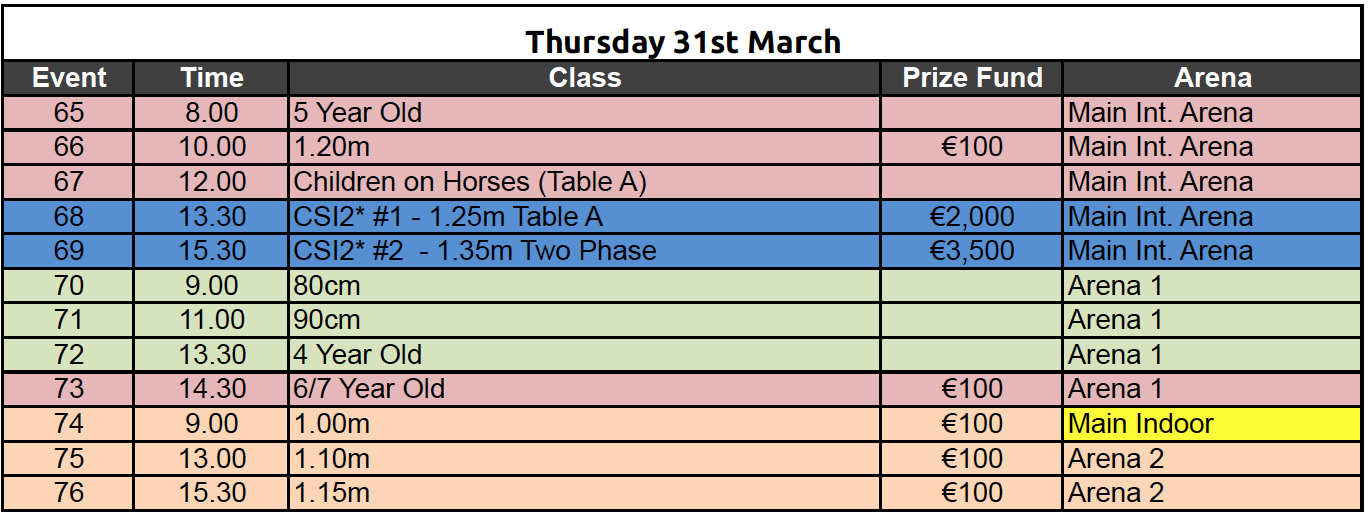1369x518 pixels.
Task: Select the Prize Fund column header
Action: point(972,78)
